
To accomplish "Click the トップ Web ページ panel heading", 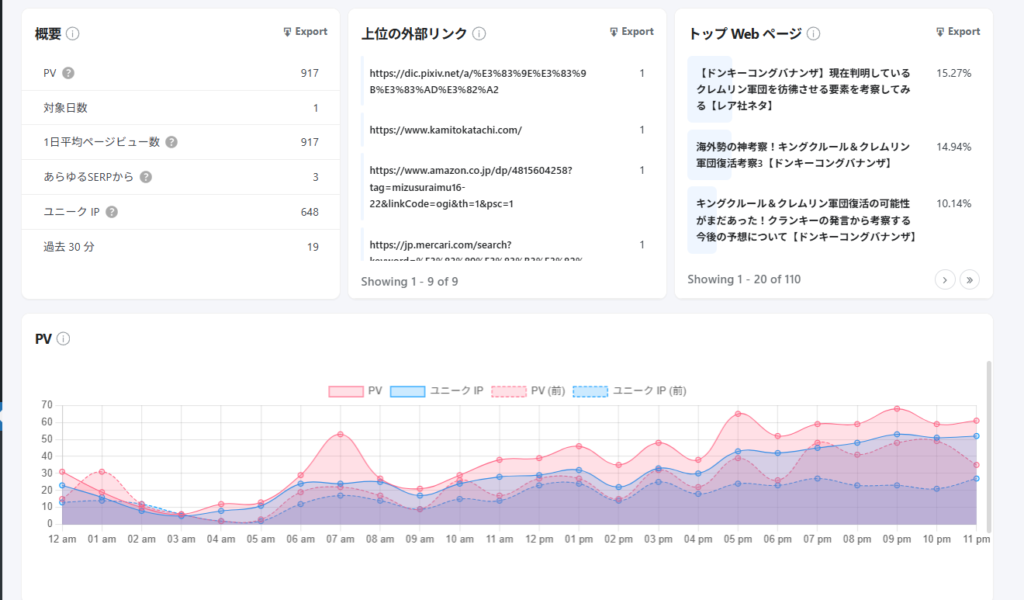I will pos(745,34).
